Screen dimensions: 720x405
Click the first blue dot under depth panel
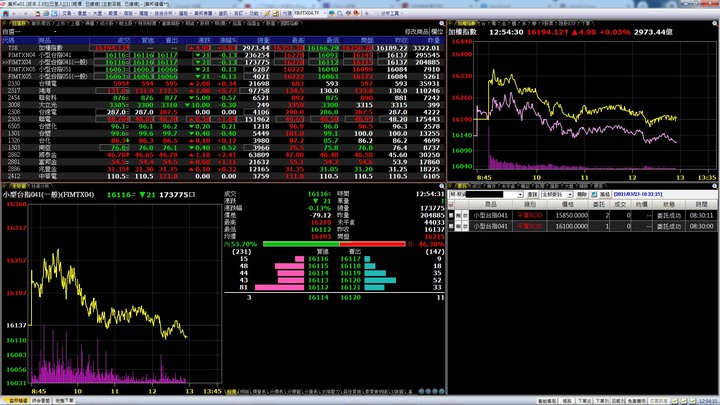pyautogui.click(x=421, y=392)
